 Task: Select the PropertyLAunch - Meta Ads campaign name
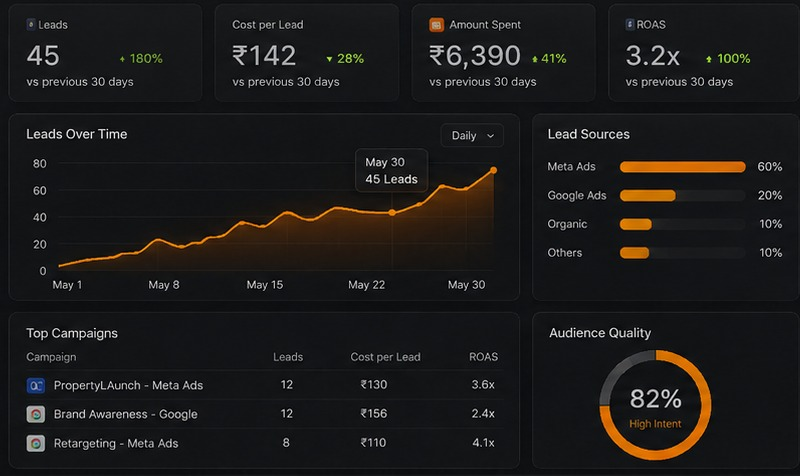pyautogui.click(x=128, y=385)
